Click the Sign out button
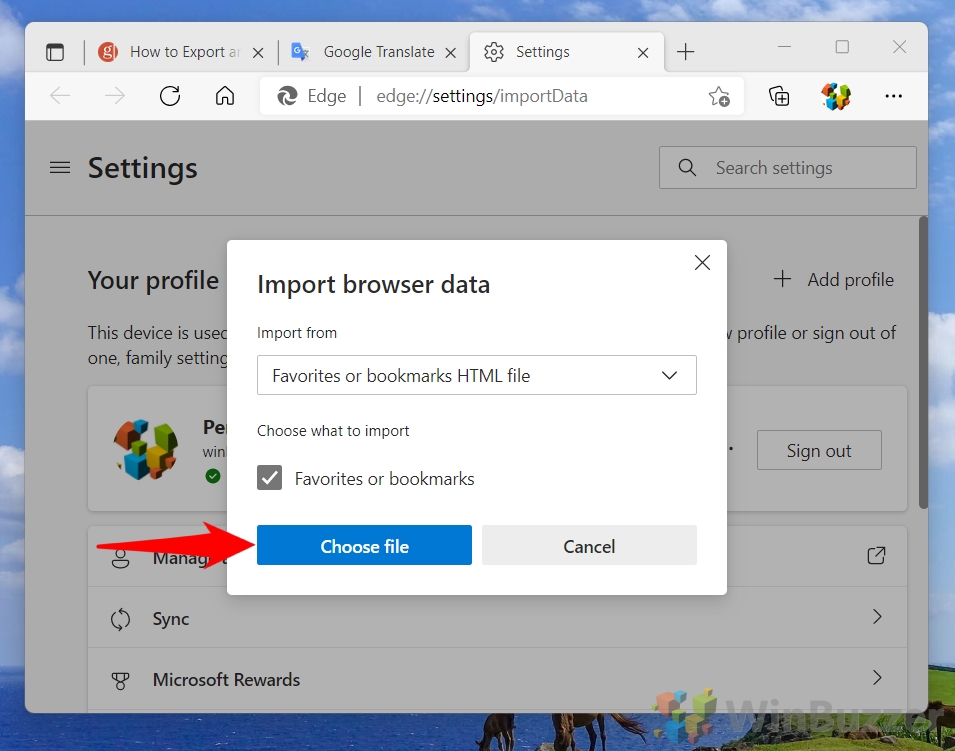Image resolution: width=955 pixels, height=751 pixels. tap(819, 450)
